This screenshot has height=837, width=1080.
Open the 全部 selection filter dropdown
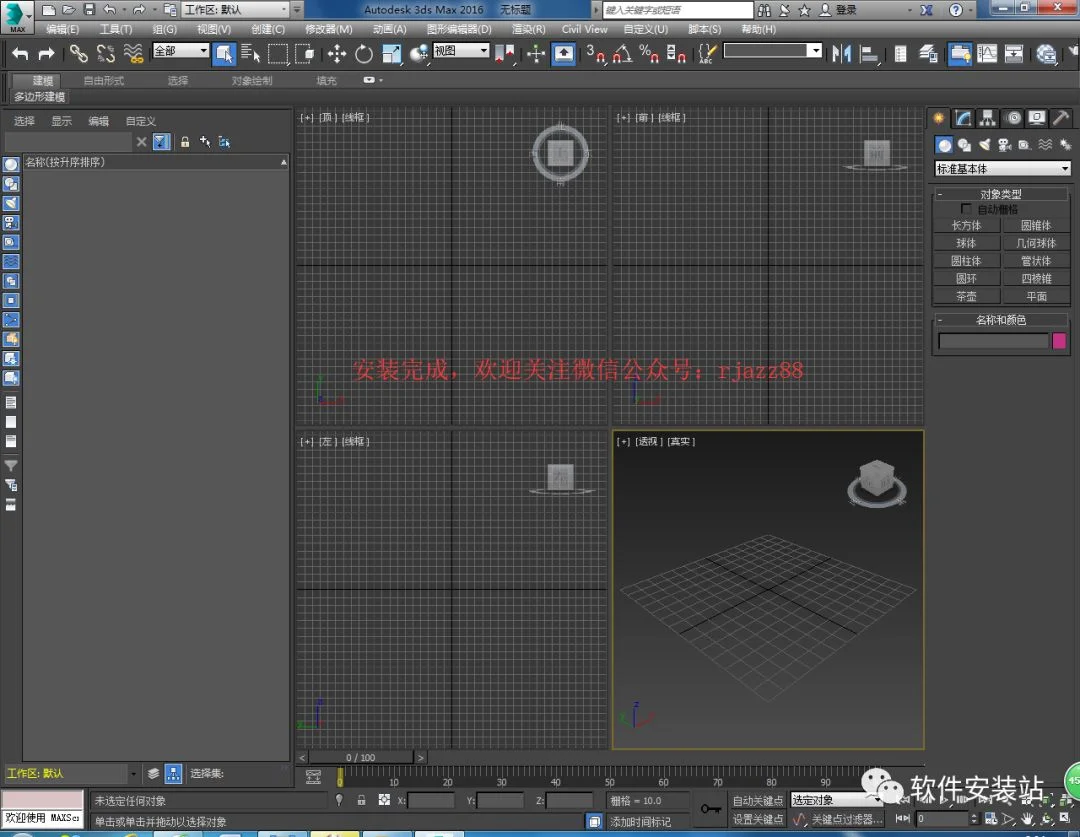coord(180,51)
